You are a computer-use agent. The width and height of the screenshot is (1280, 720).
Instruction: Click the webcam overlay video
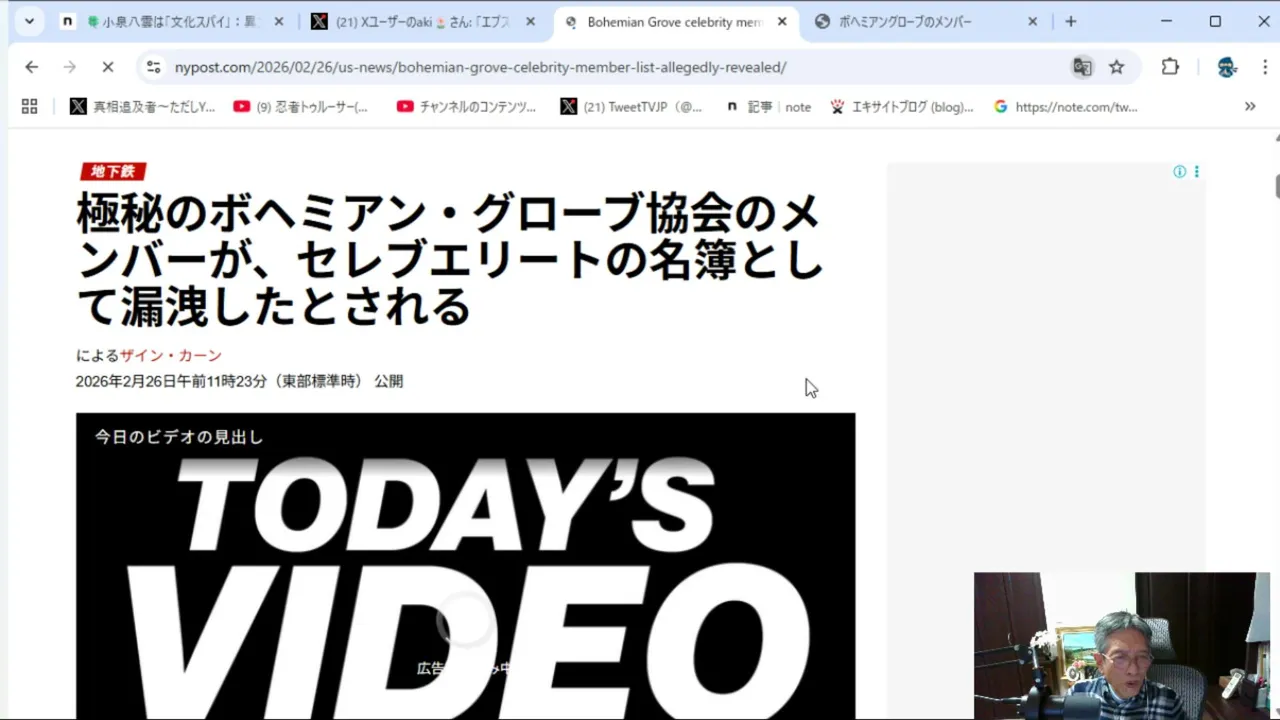(1122, 645)
